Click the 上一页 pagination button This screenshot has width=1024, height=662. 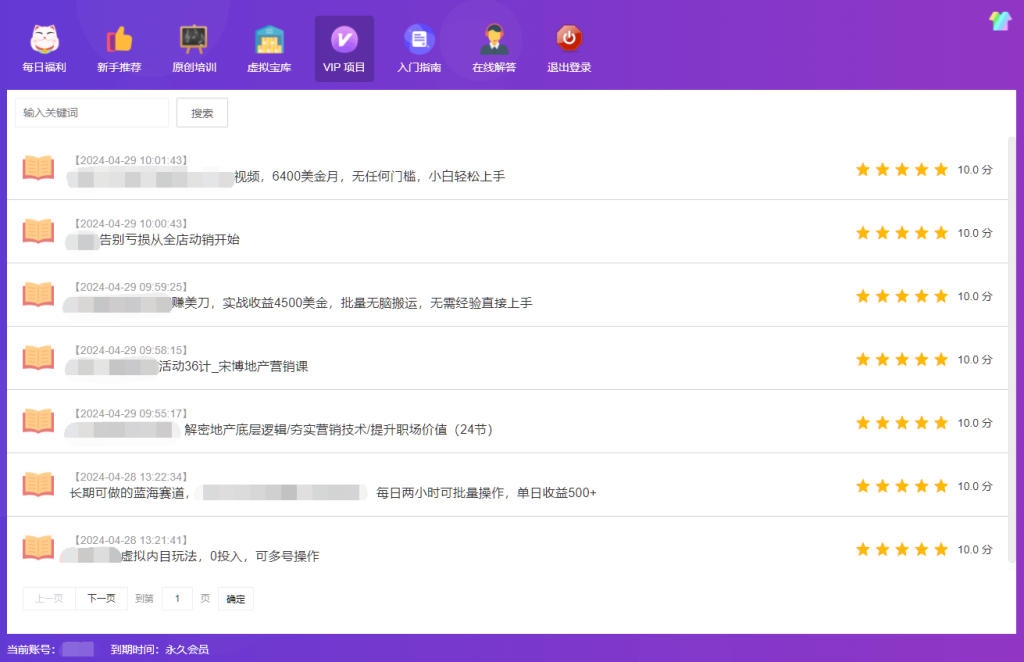pyautogui.click(x=49, y=599)
